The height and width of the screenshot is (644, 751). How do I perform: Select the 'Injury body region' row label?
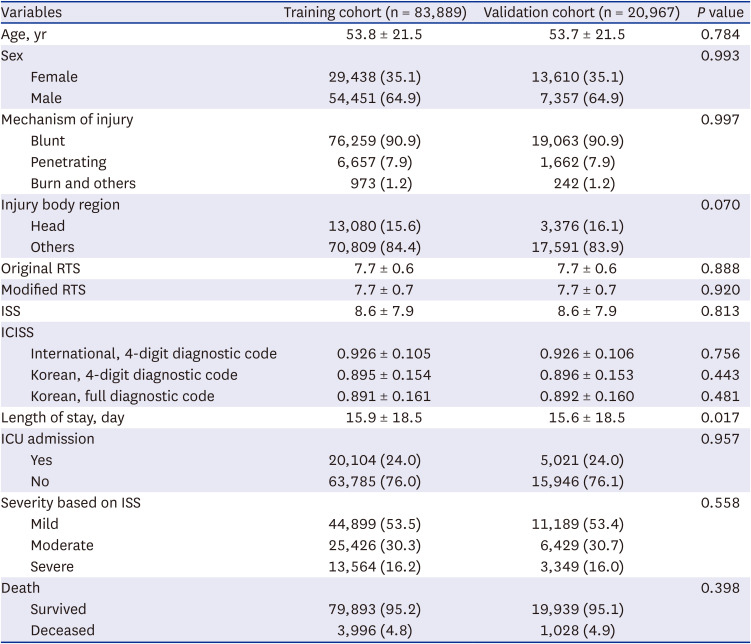(x=60, y=204)
